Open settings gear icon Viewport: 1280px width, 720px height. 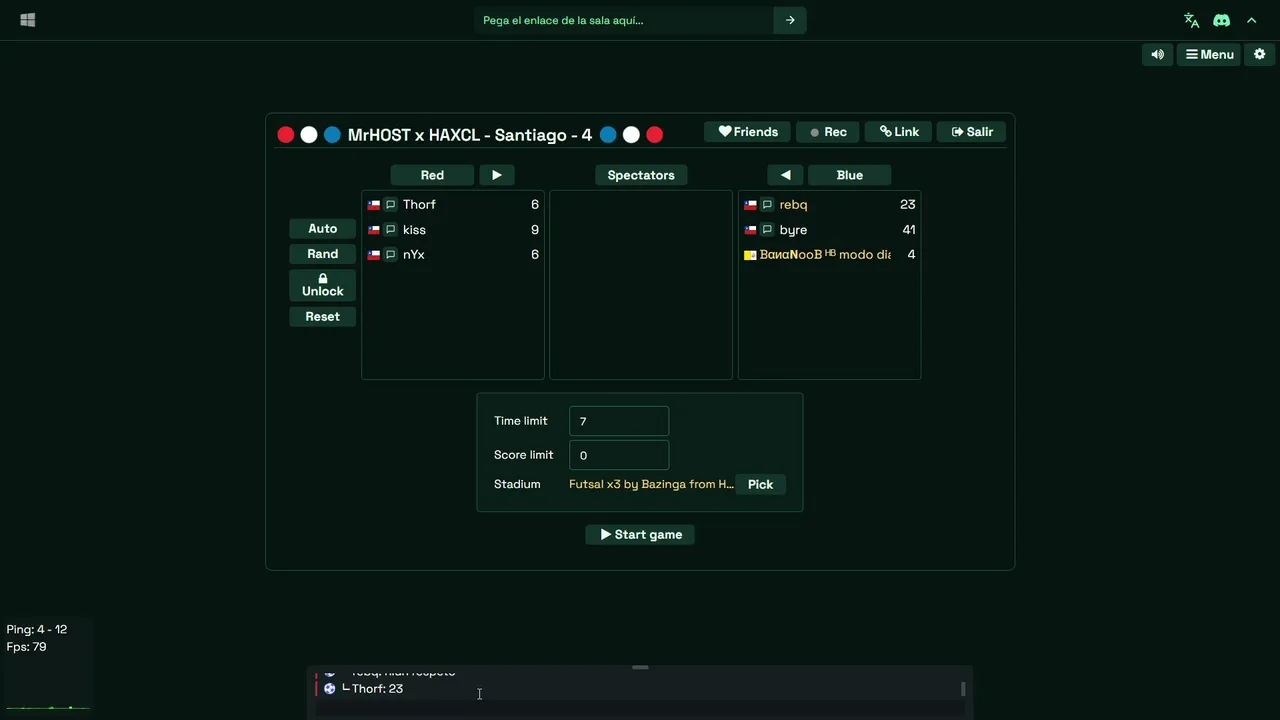1259,55
